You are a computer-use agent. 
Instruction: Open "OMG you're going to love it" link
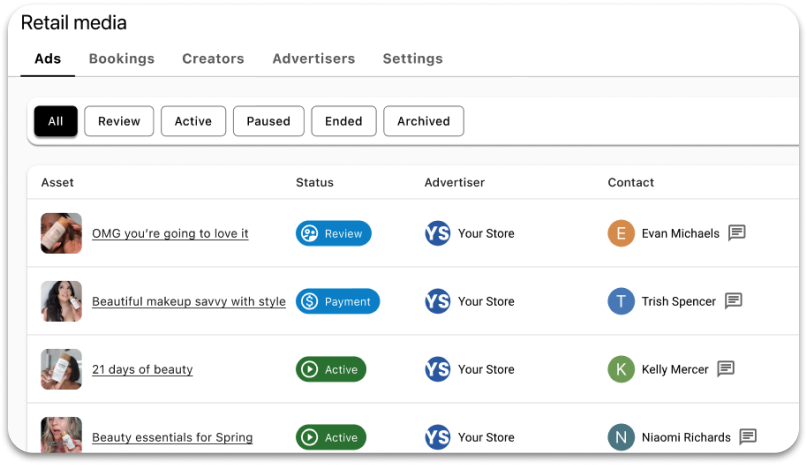pyautogui.click(x=170, y=234)
